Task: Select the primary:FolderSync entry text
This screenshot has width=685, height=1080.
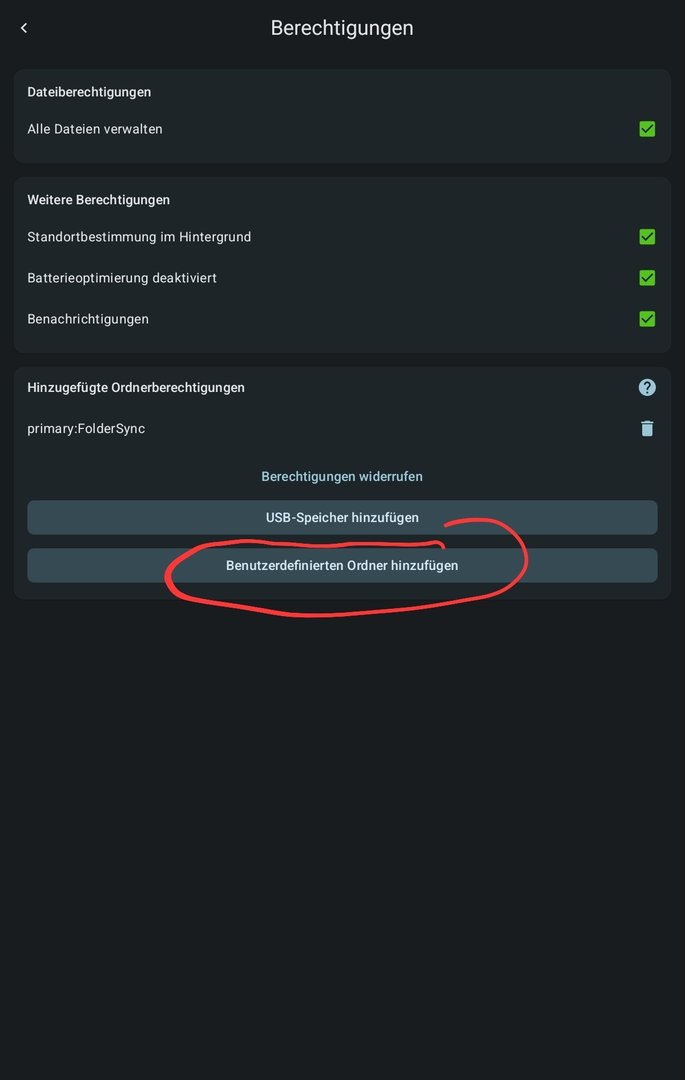Action: tap(86, 428)
